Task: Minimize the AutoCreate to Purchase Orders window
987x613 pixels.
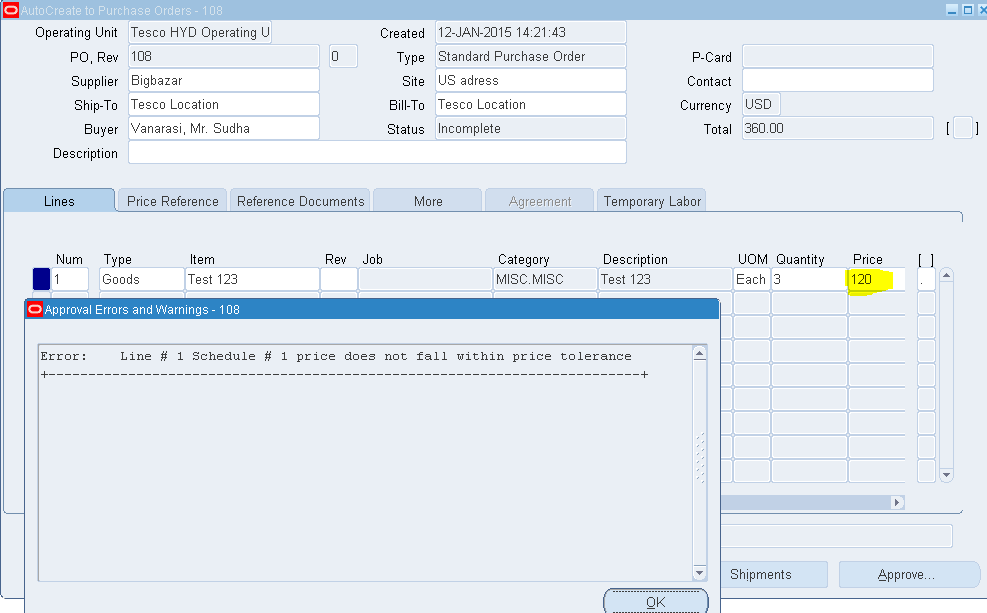Action: 952,10
